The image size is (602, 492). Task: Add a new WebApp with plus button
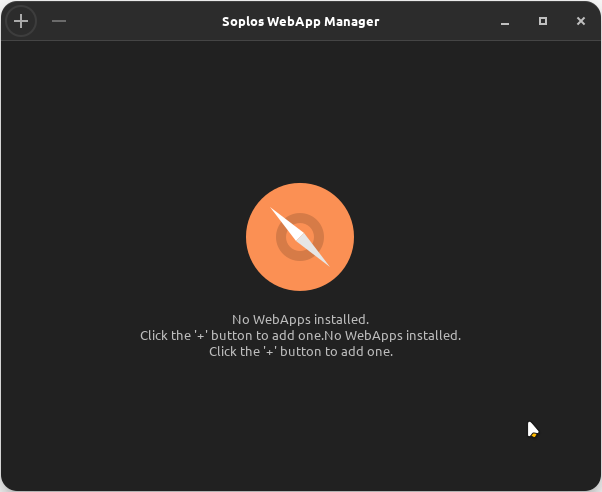[x=21, y=21]
